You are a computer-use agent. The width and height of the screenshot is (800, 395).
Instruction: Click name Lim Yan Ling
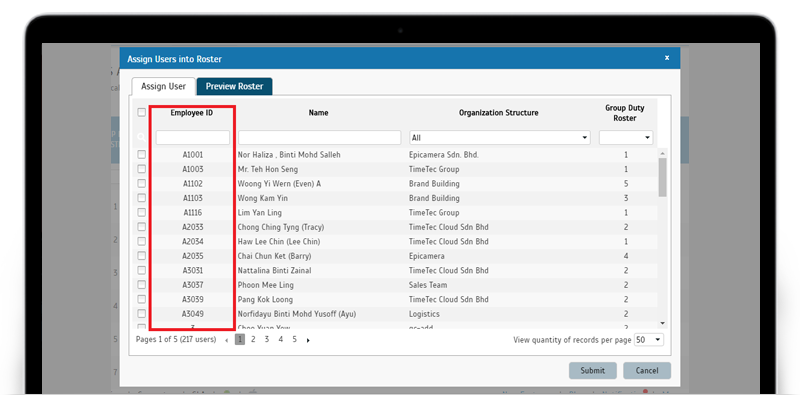click(x=259, y=212)
